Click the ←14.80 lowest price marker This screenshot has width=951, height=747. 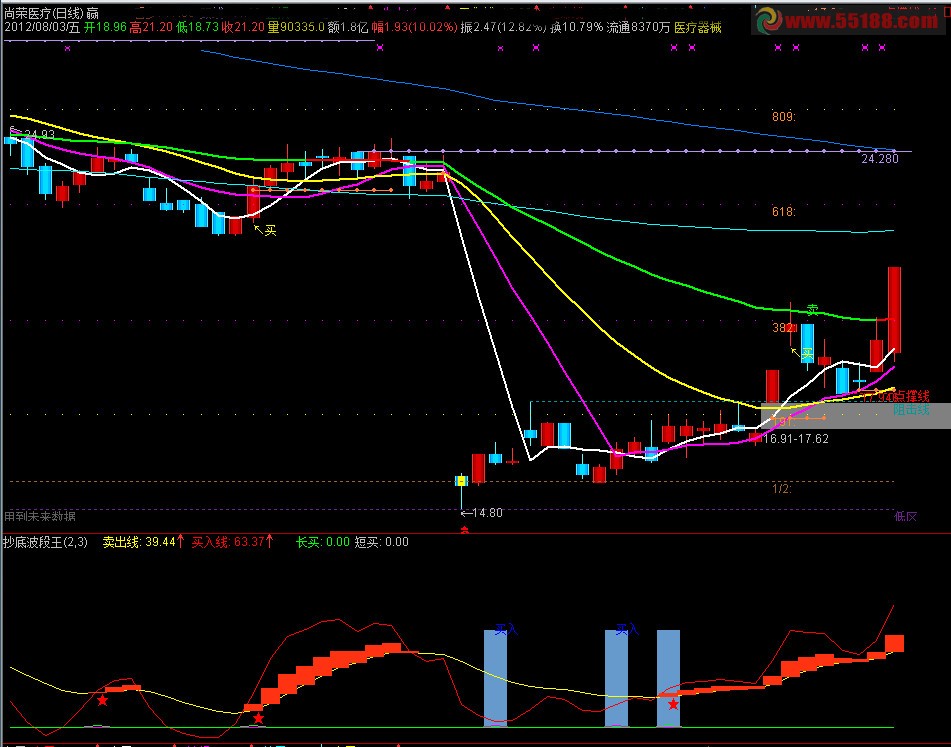pyautogui.click(x=482, y=513)
